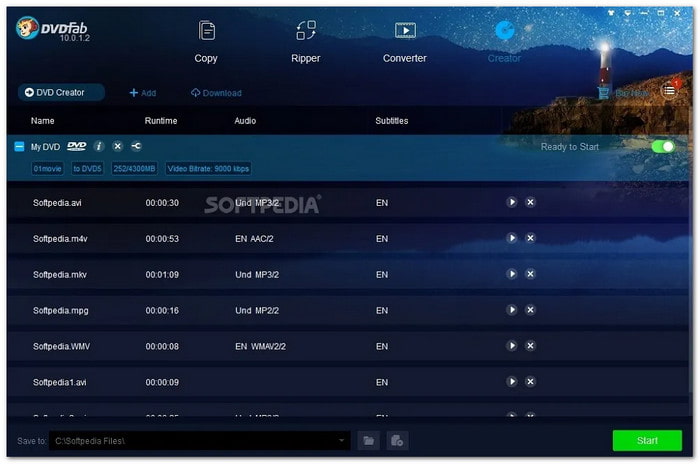Click the DVDFab logo
Viewport: 700px width, 464px height.
pyautogui.click(x=52, y=29)
